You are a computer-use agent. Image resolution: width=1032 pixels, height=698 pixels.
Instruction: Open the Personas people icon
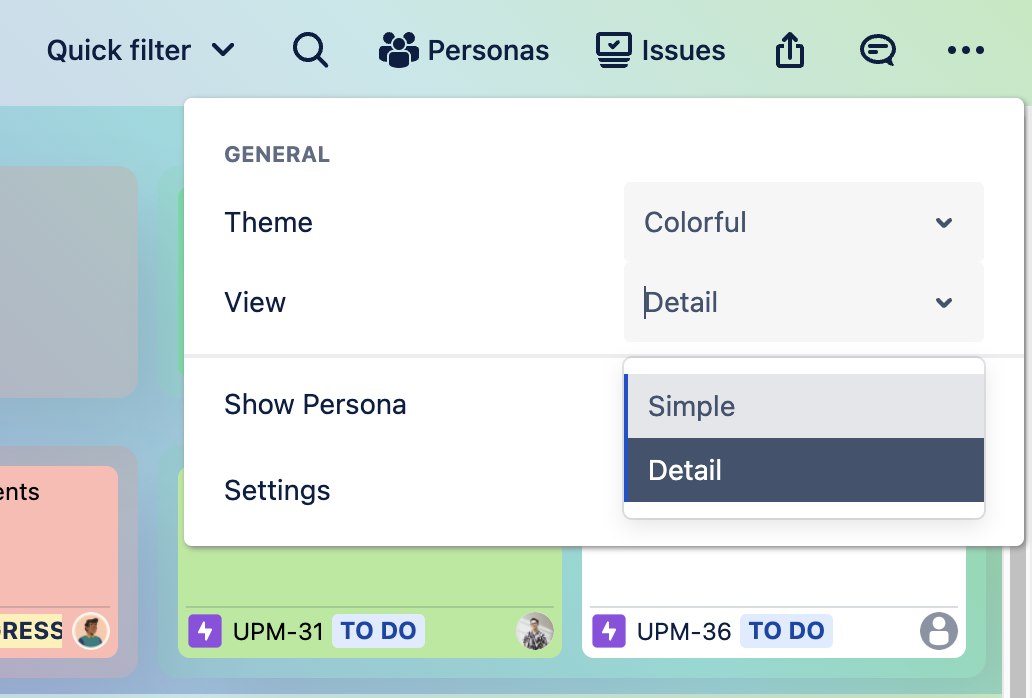click(399, 50)
